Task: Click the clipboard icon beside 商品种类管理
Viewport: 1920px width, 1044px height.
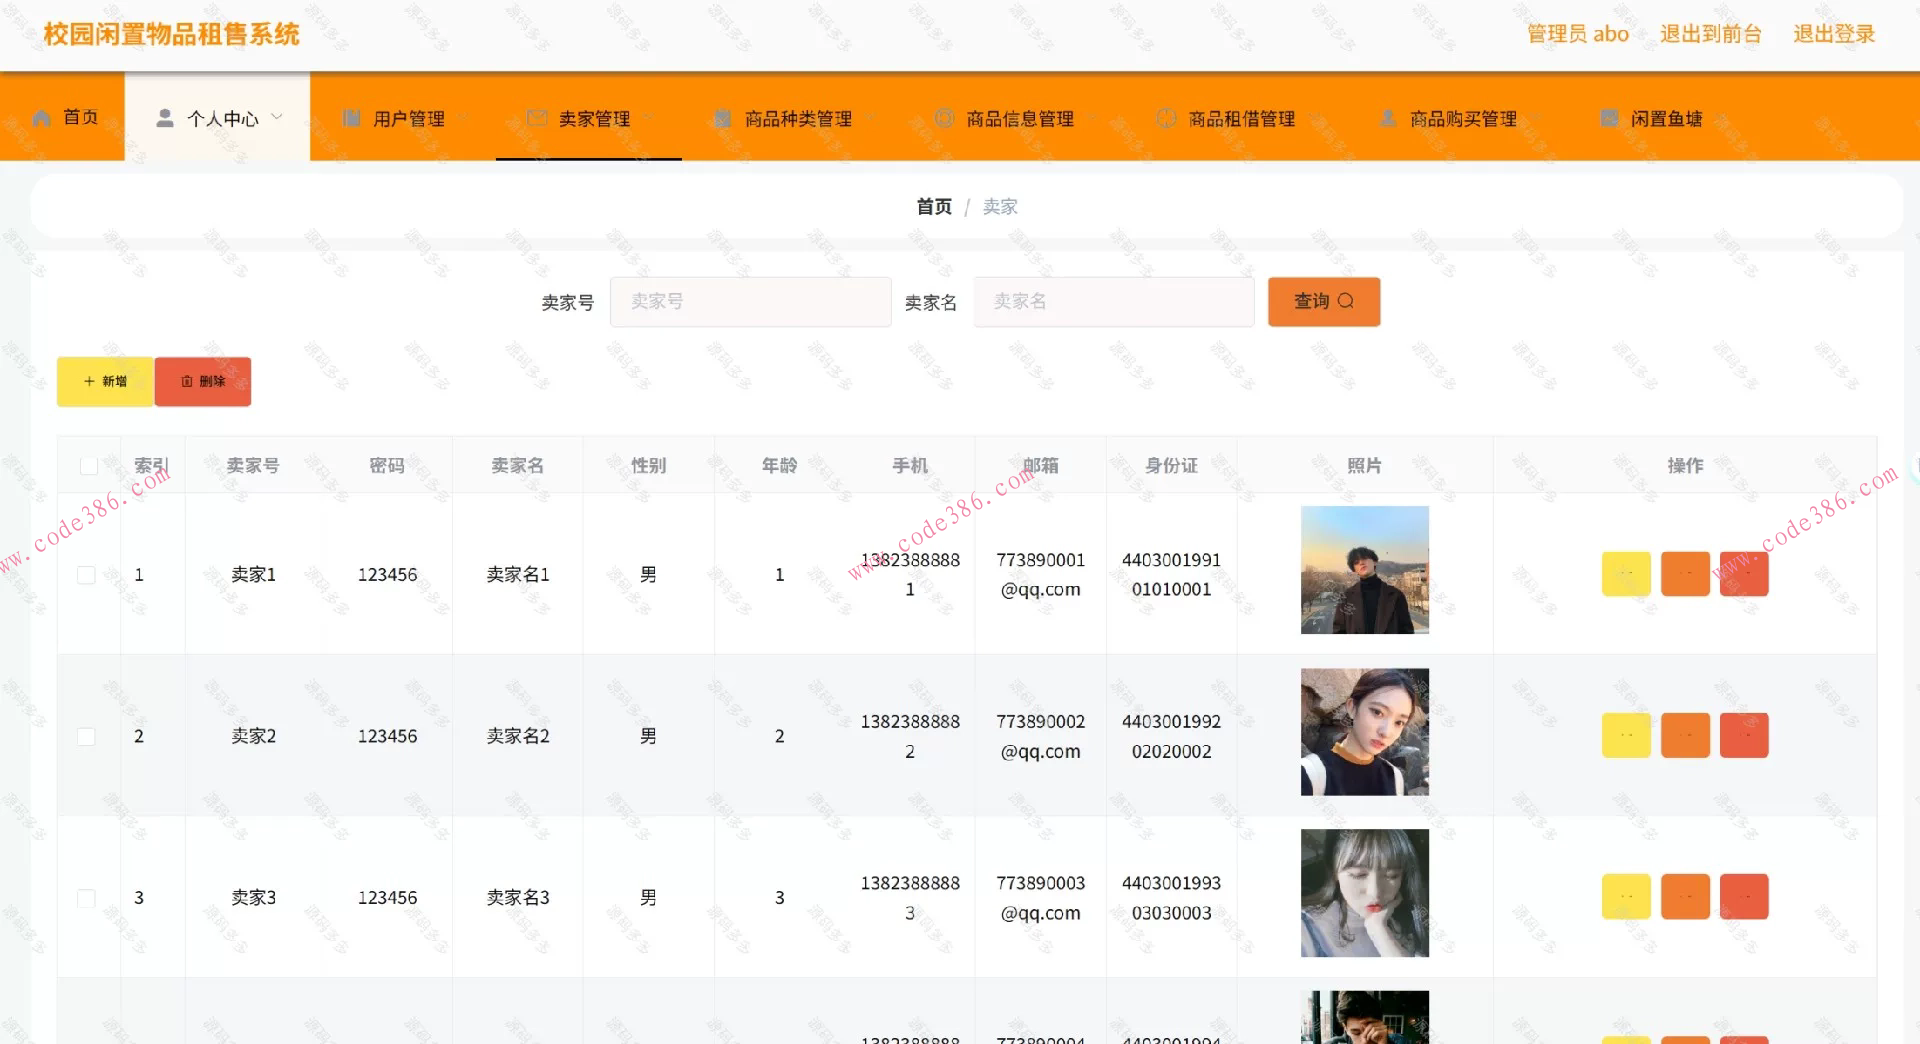Action: 722,117
